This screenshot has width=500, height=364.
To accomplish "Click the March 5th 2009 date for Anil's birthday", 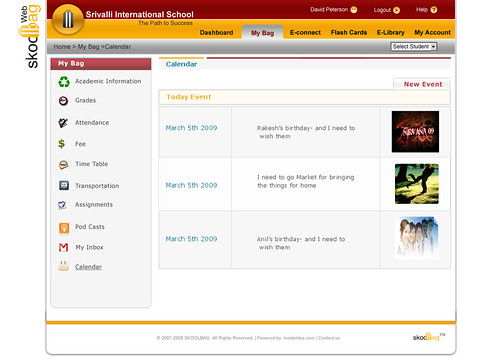I will (191, 239).
